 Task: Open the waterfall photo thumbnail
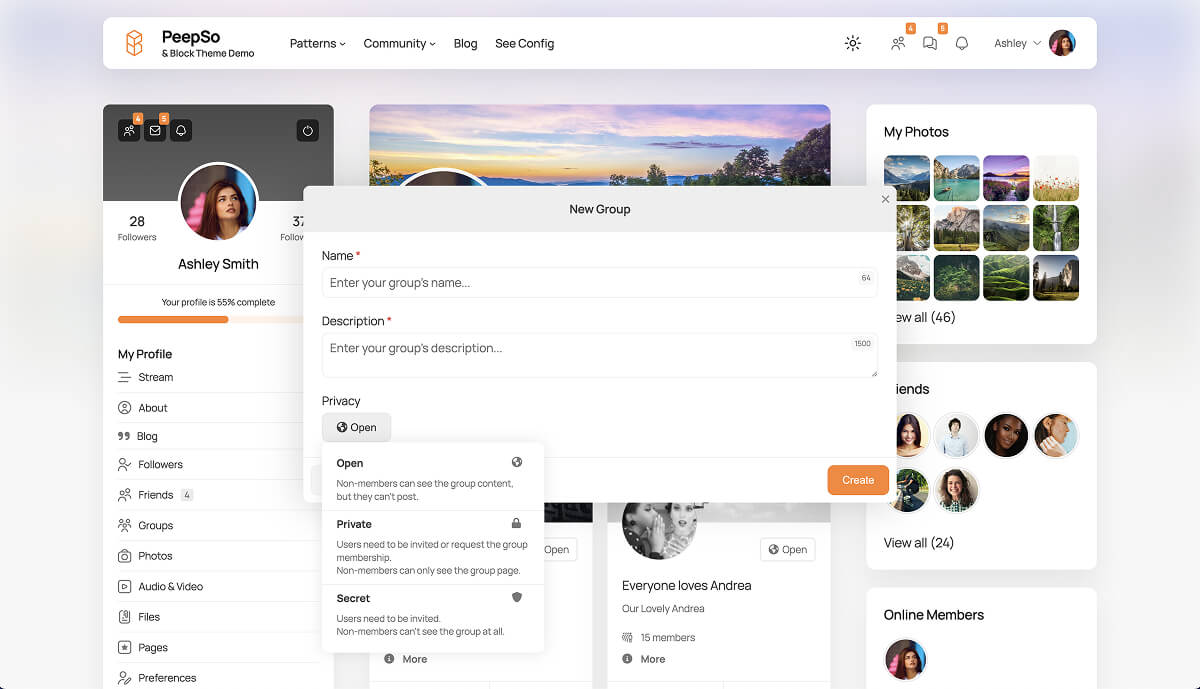click(x=1056, y=228)
